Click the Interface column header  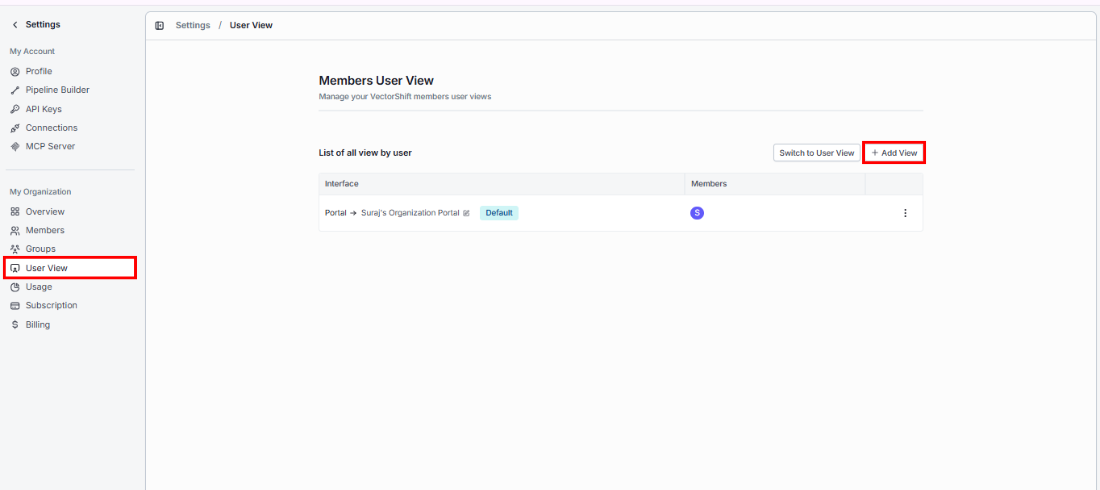point(342,184)
